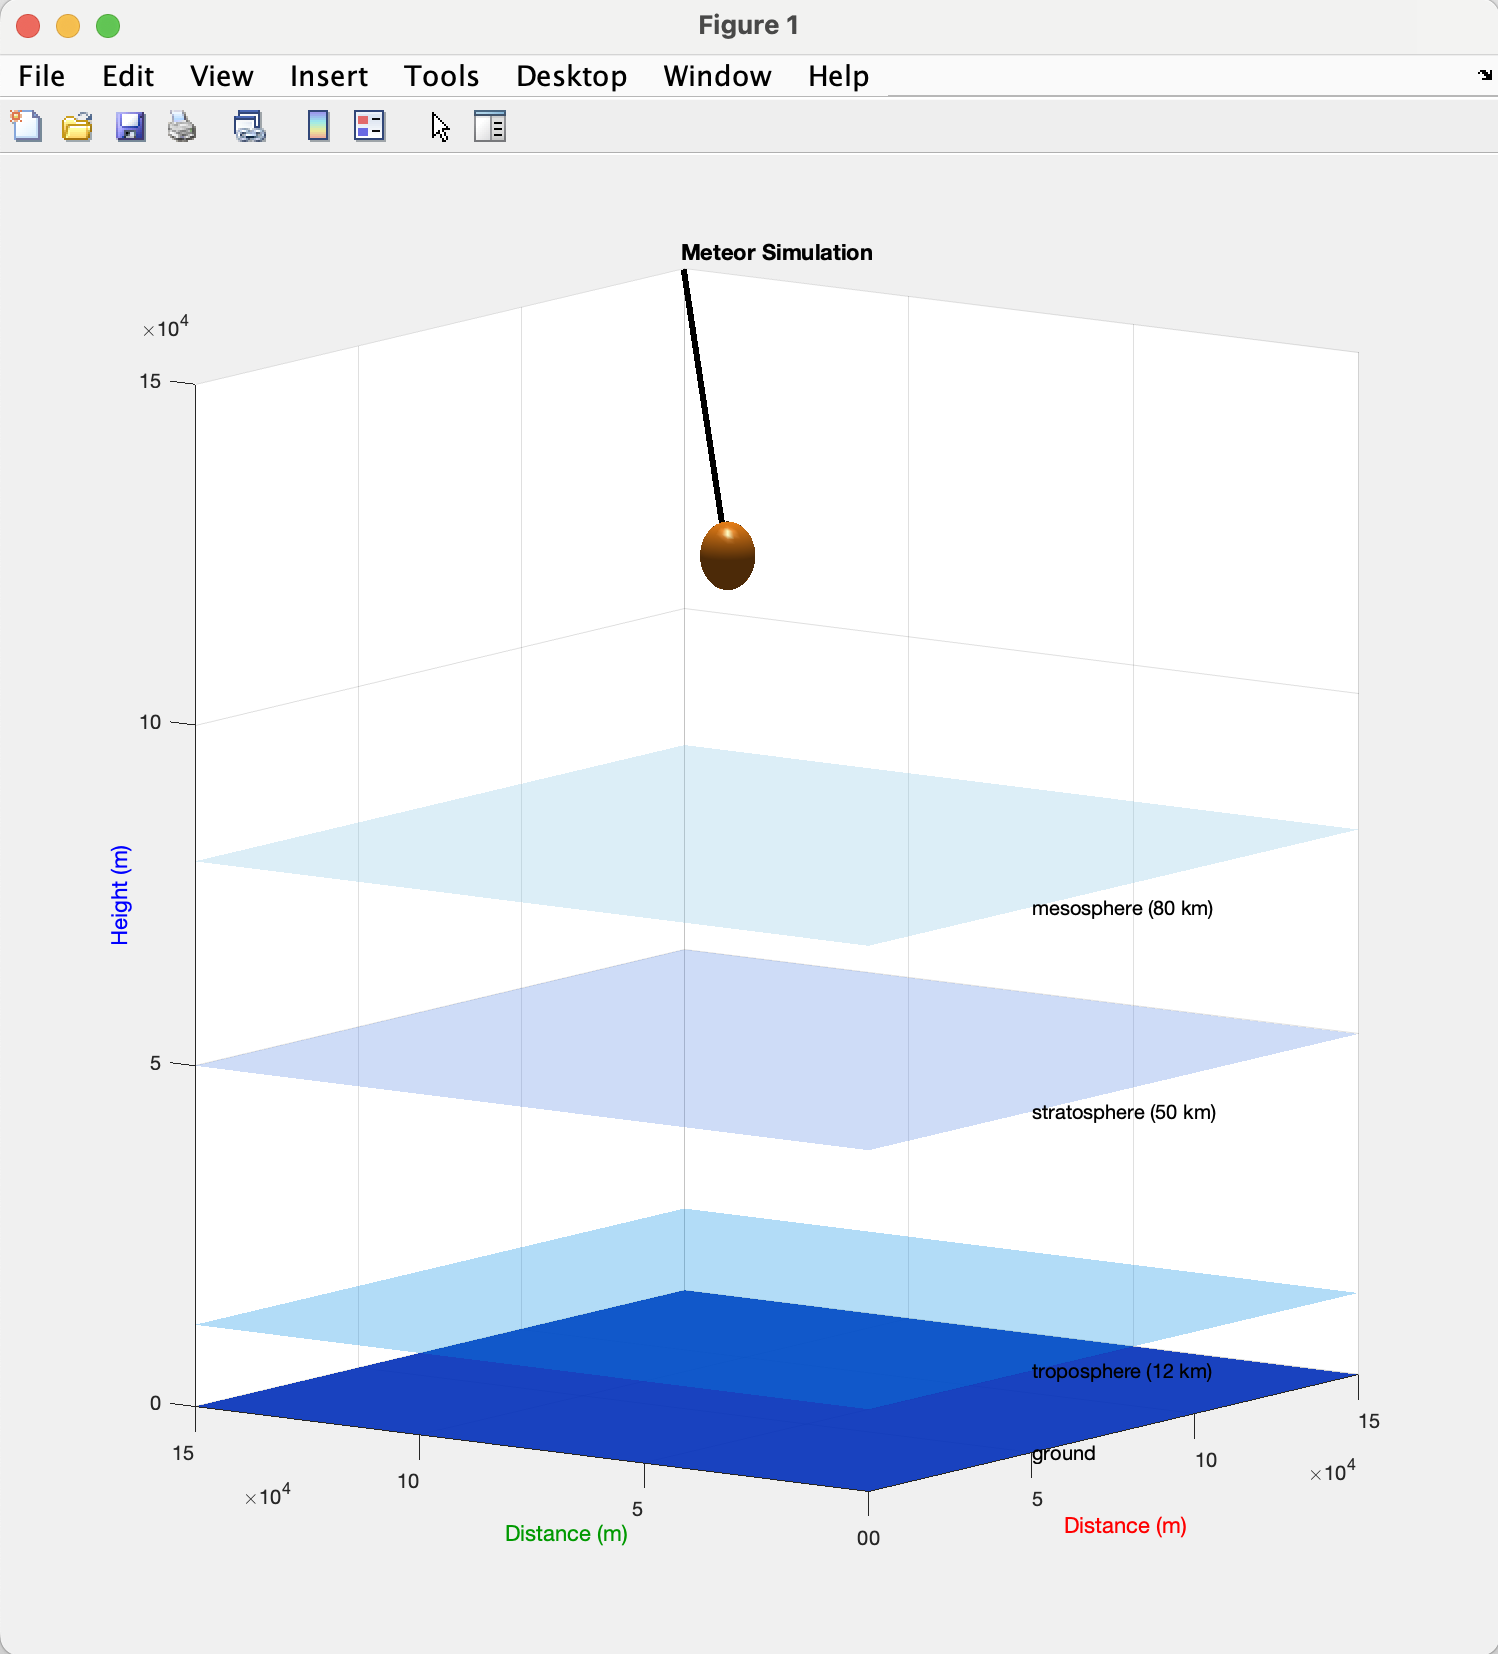Image resolution: width=1498 pixels, height=1654 pixels.
Task: Click the Link Plot toolbar icon
Action: pos(249,126)
